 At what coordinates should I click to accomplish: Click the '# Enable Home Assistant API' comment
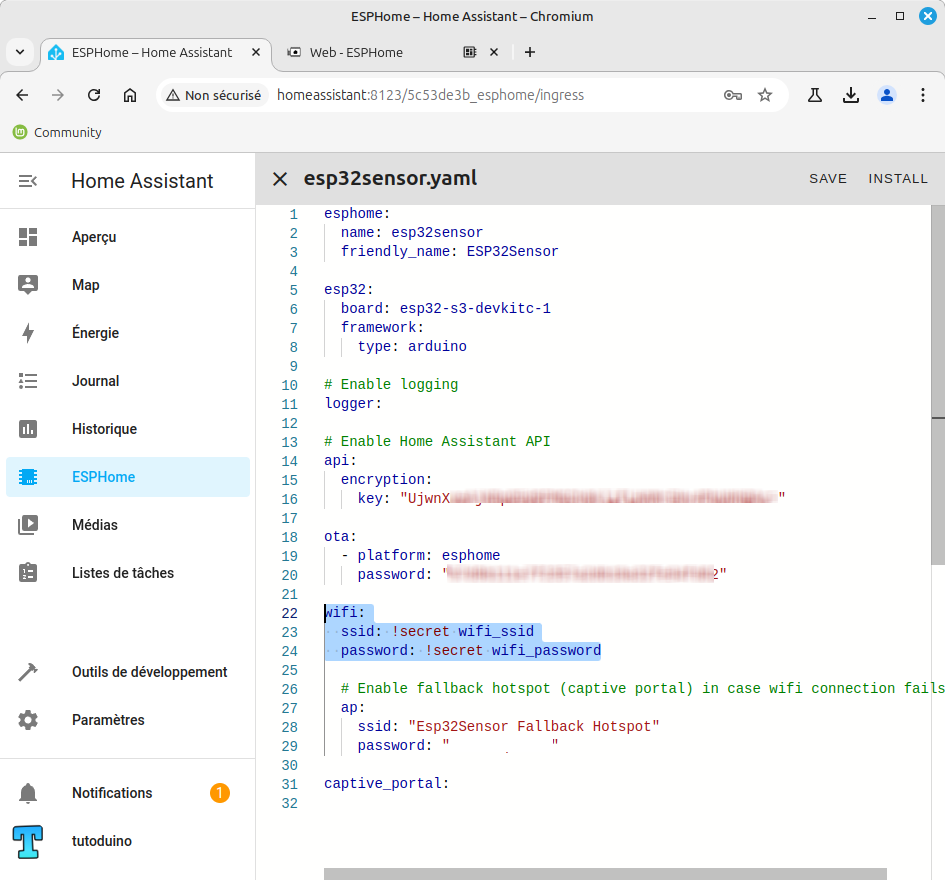(x=437, y=441)
